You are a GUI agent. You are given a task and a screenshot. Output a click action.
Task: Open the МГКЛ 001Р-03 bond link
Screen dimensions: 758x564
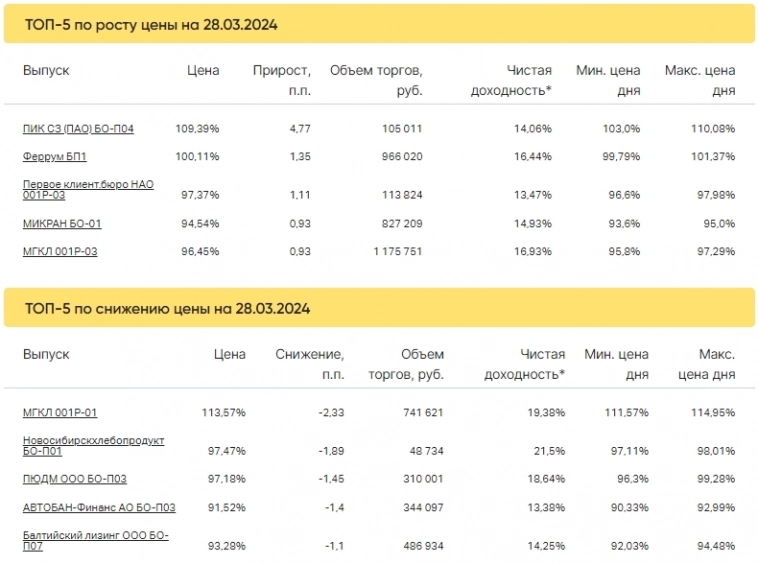60,251
